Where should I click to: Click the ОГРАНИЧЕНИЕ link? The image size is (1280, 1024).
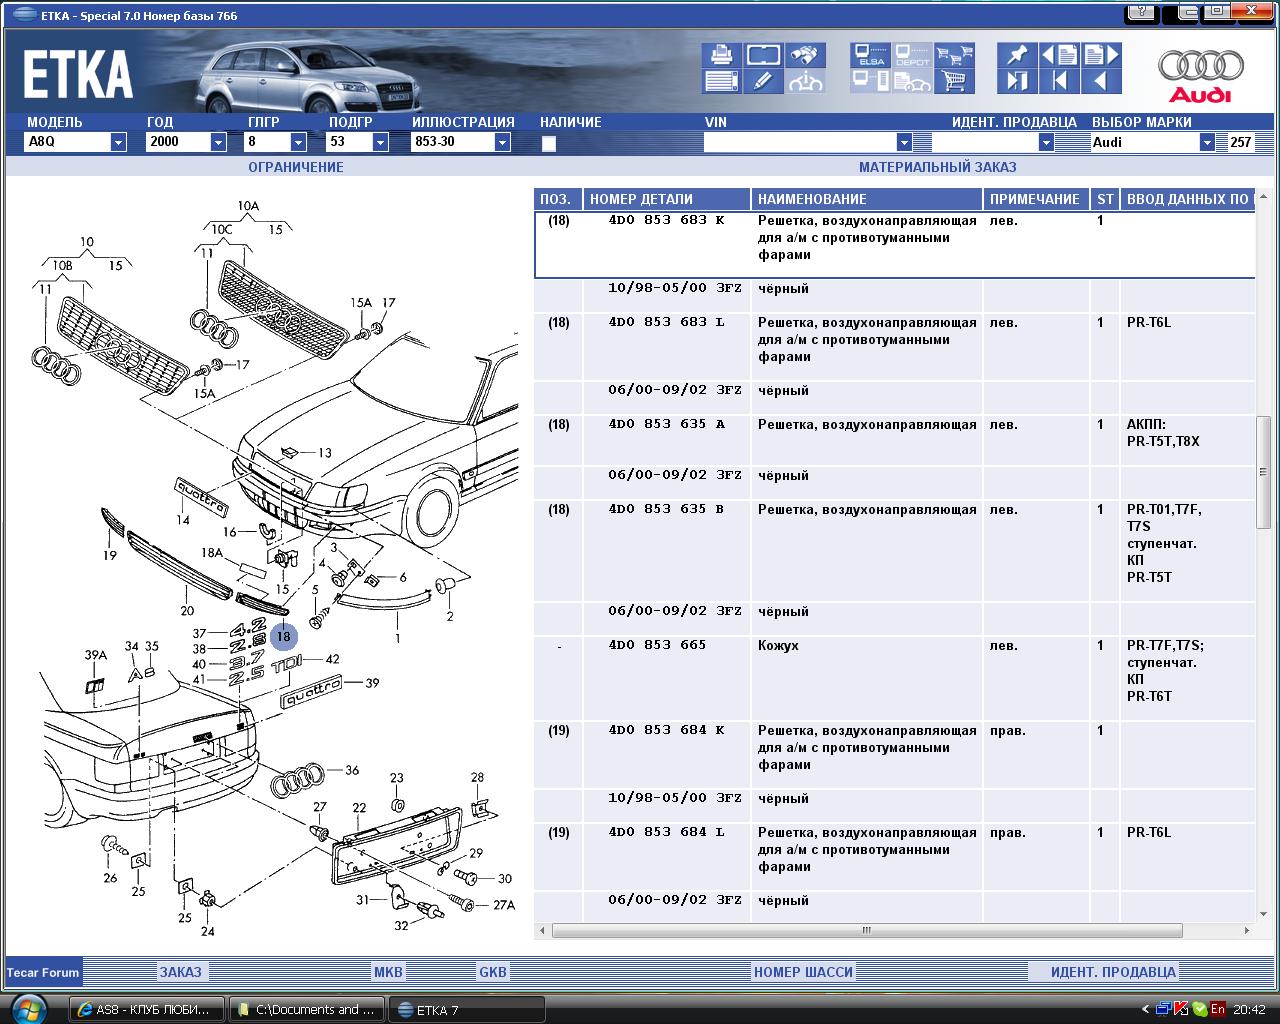click(x=296, y=167)
